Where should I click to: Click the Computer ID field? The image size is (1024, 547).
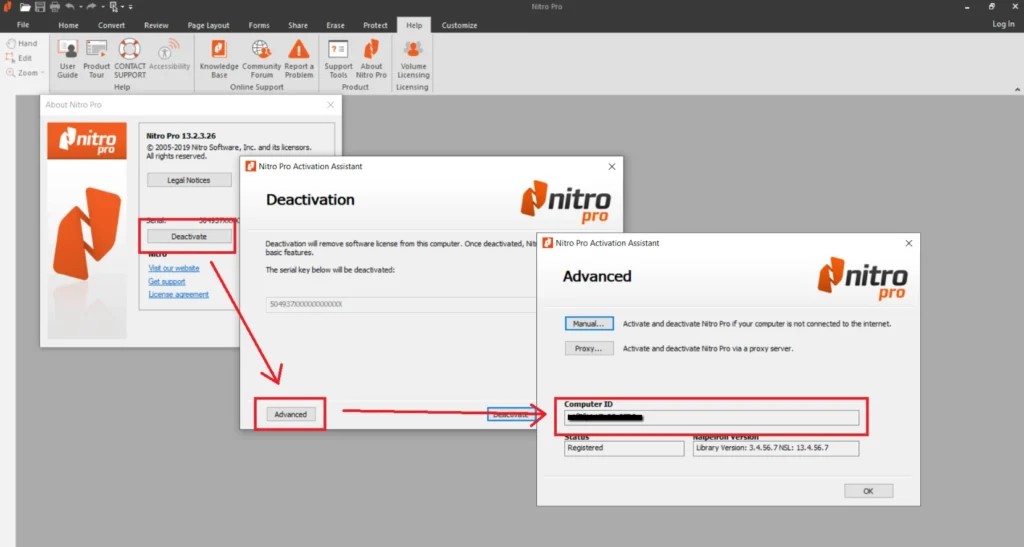point(711,418)
